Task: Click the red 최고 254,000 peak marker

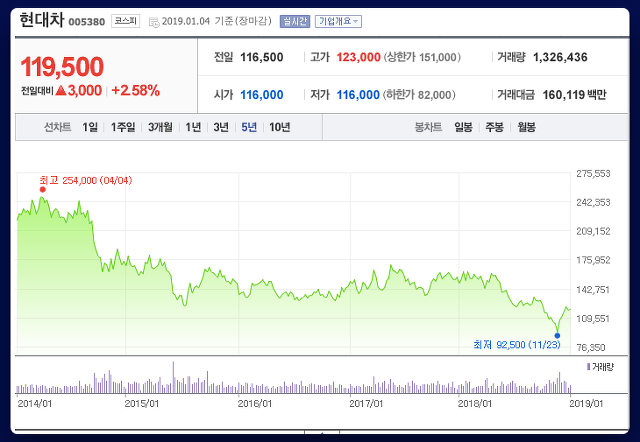Action: [x=42, y=189]
